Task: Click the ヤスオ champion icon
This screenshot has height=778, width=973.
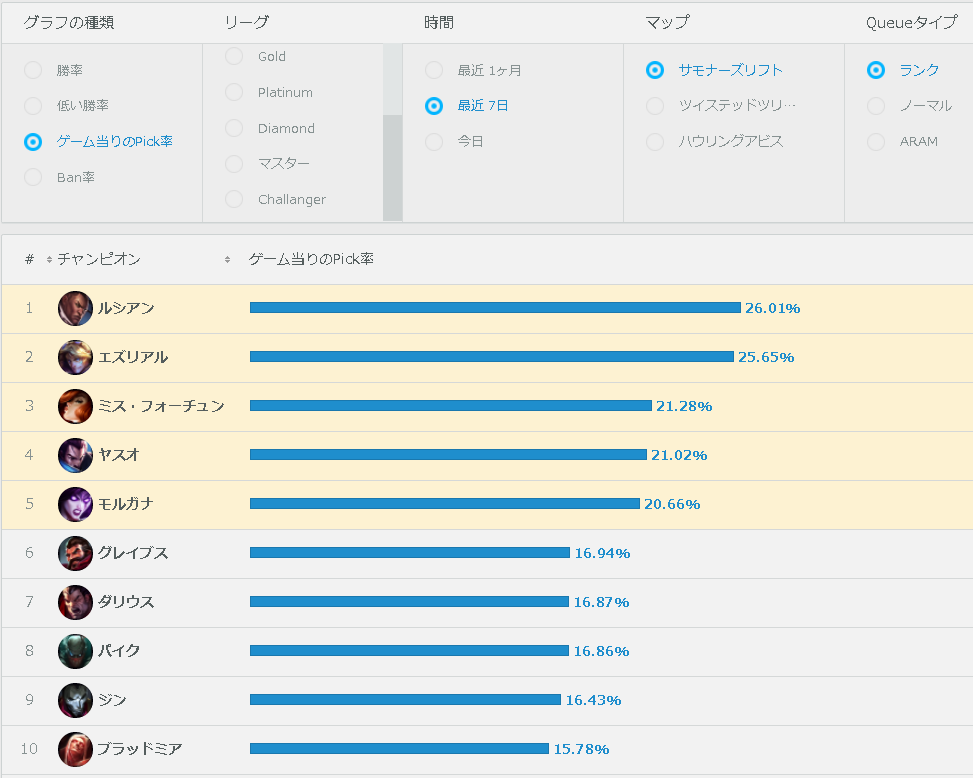Action: tap(75, 455)
